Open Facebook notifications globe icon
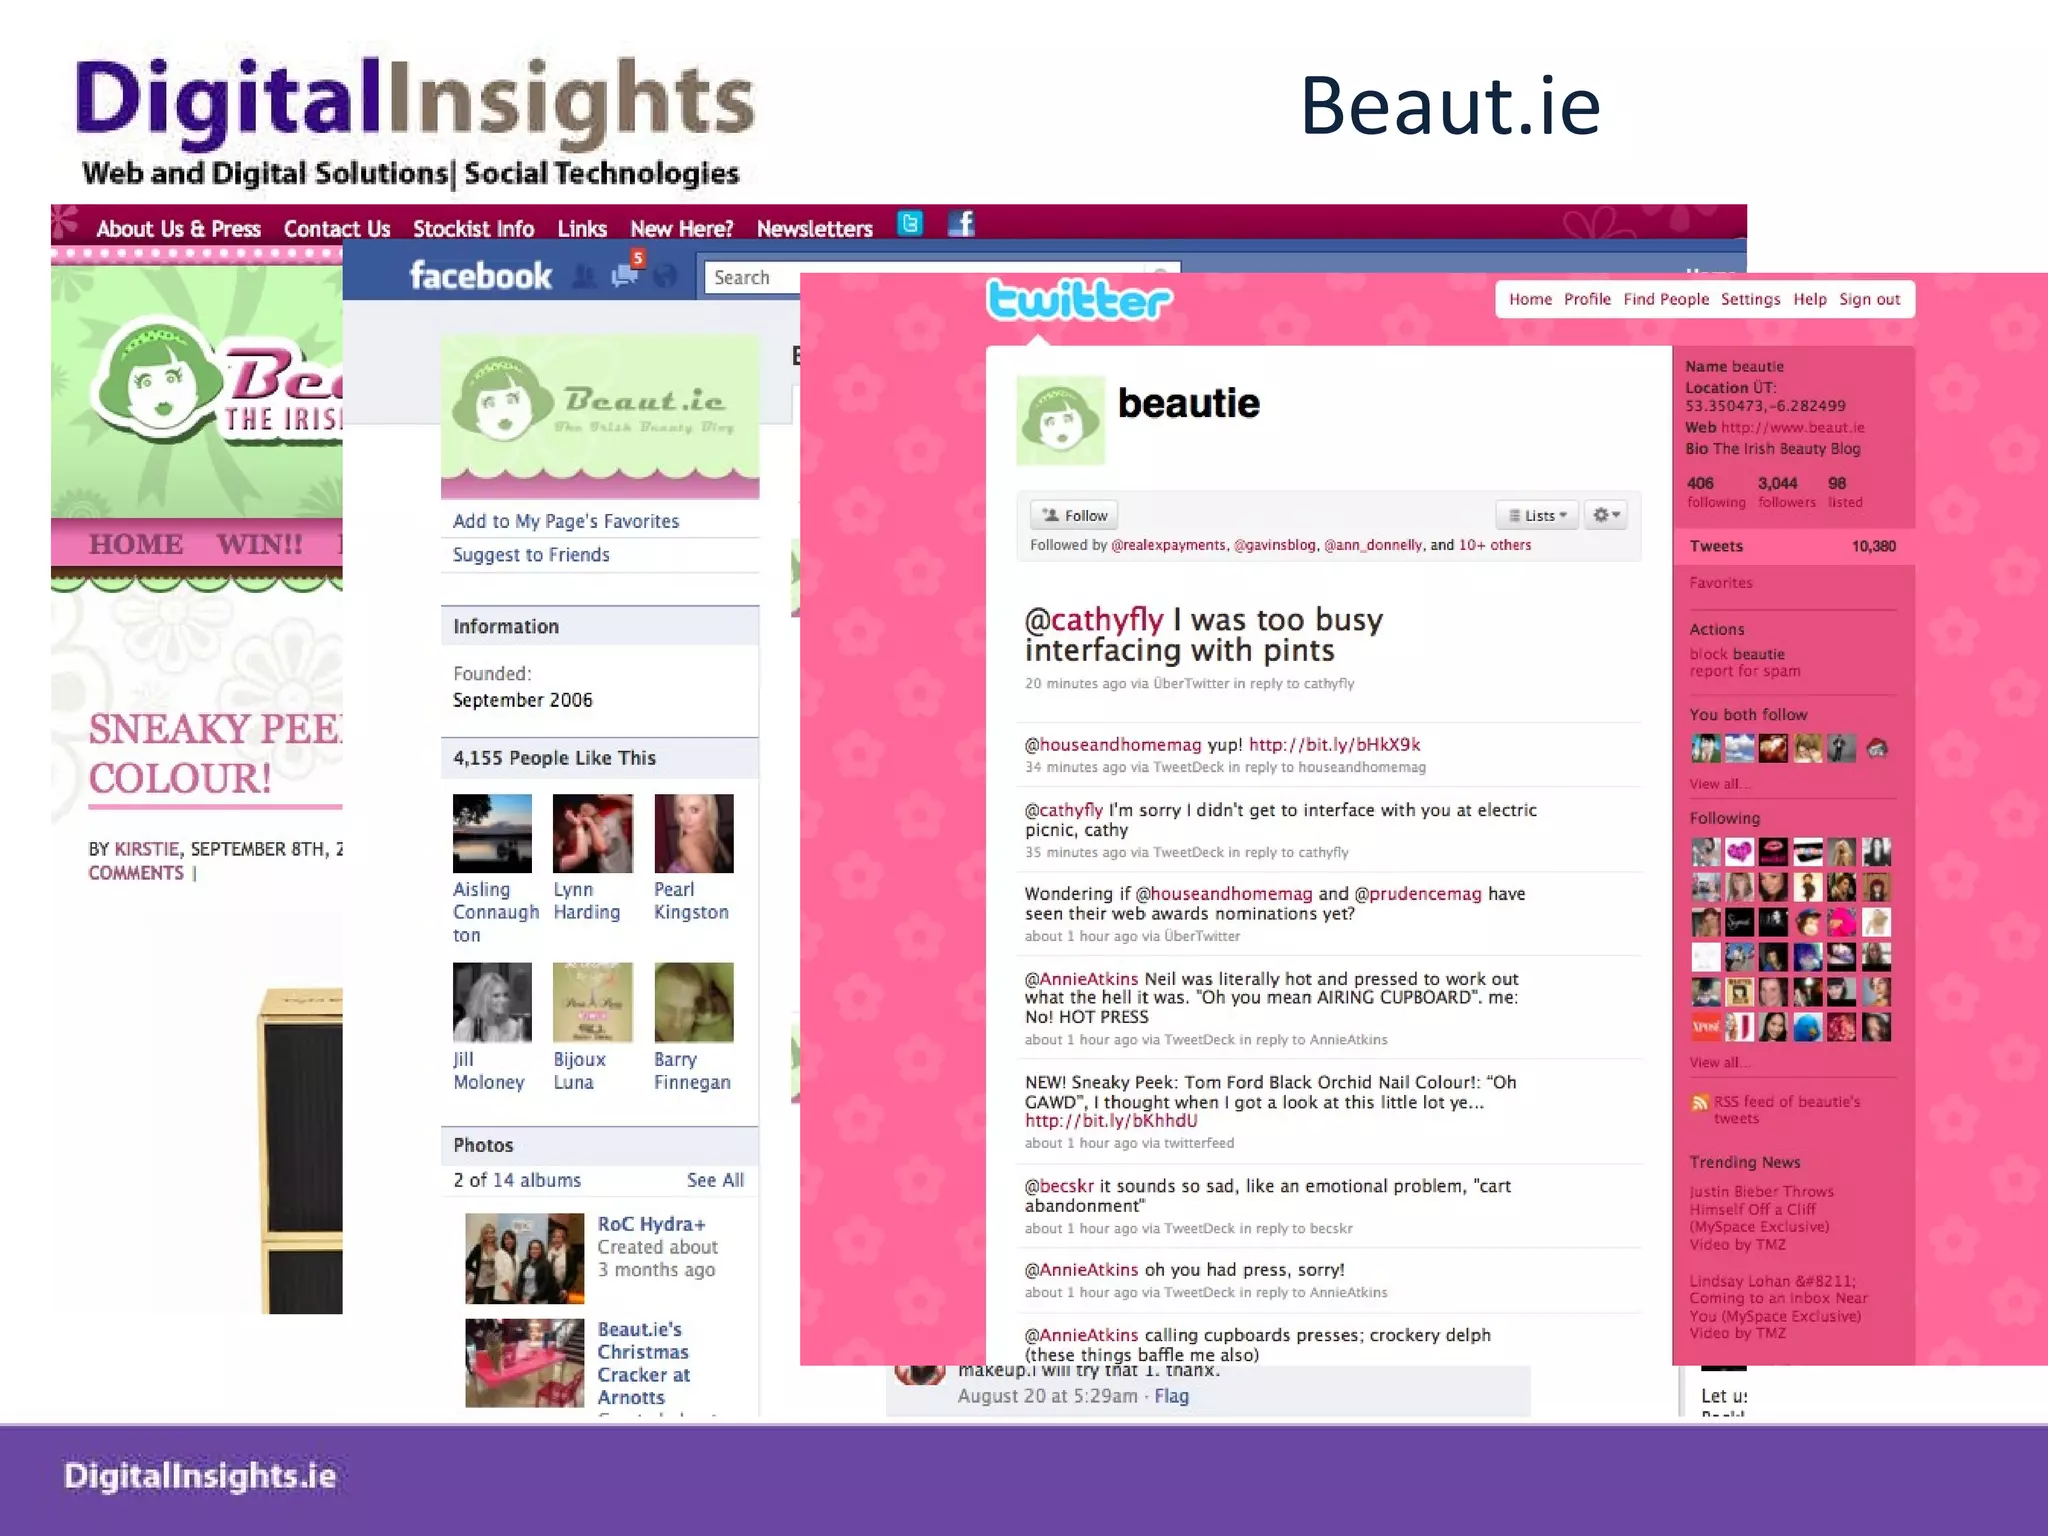The image size is (2048, 1536). tap(664, 277)
